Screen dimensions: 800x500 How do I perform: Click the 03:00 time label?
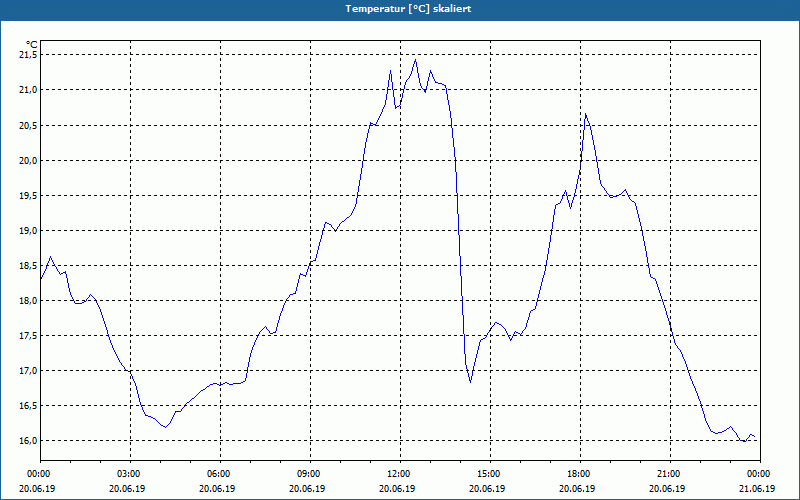tap(131, 474)
